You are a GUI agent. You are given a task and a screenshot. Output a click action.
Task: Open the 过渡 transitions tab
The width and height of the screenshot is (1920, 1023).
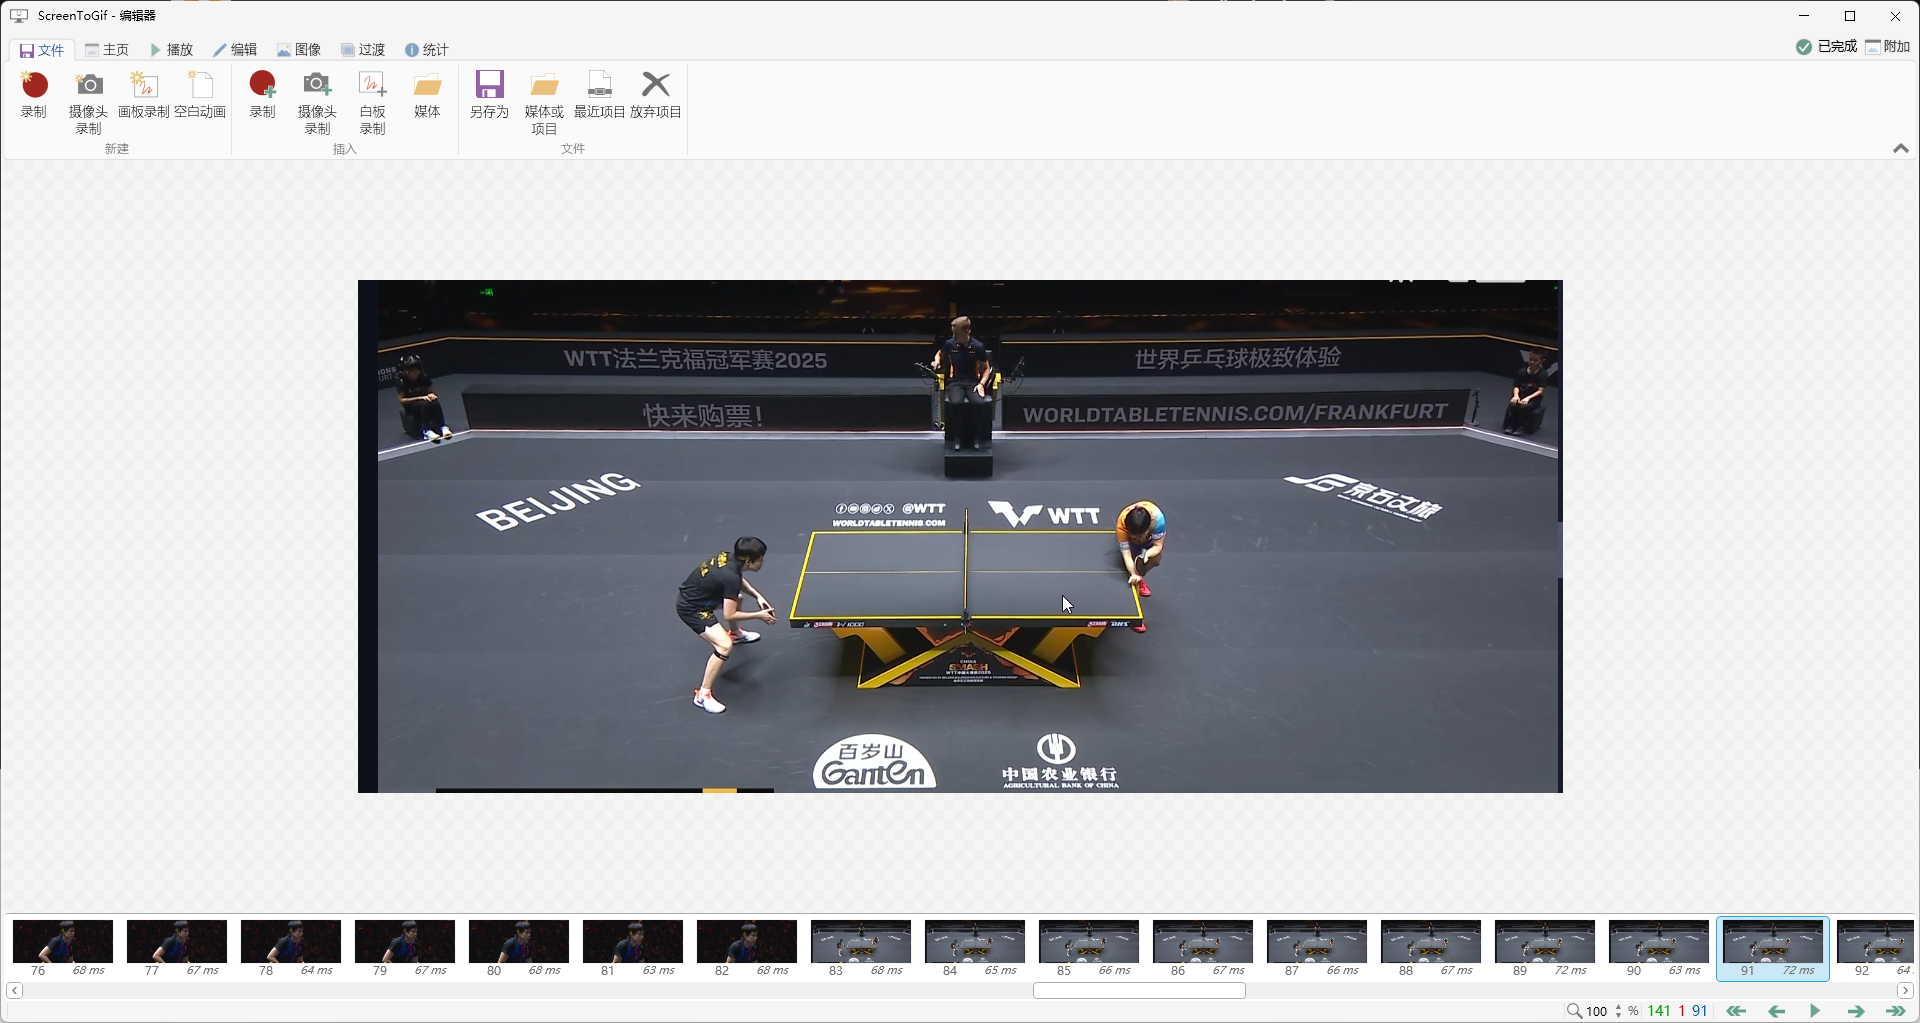(x=363, y=50)
